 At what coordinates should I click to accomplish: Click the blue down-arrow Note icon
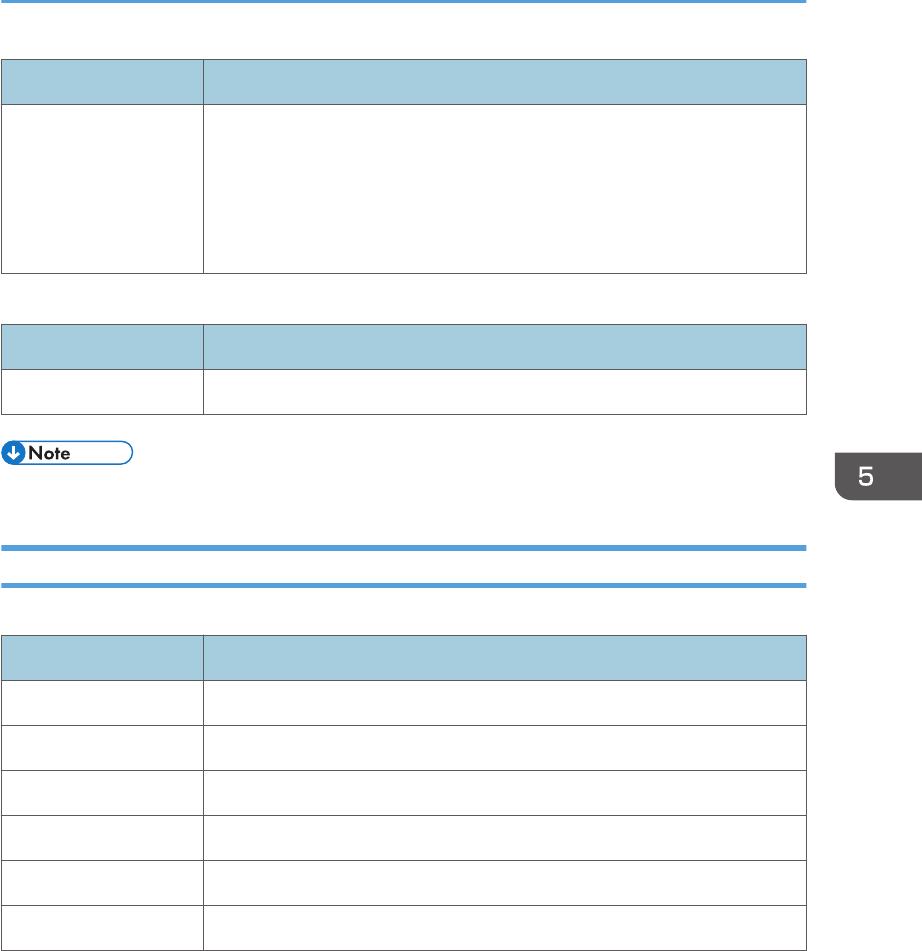click(x=13, y=453)
